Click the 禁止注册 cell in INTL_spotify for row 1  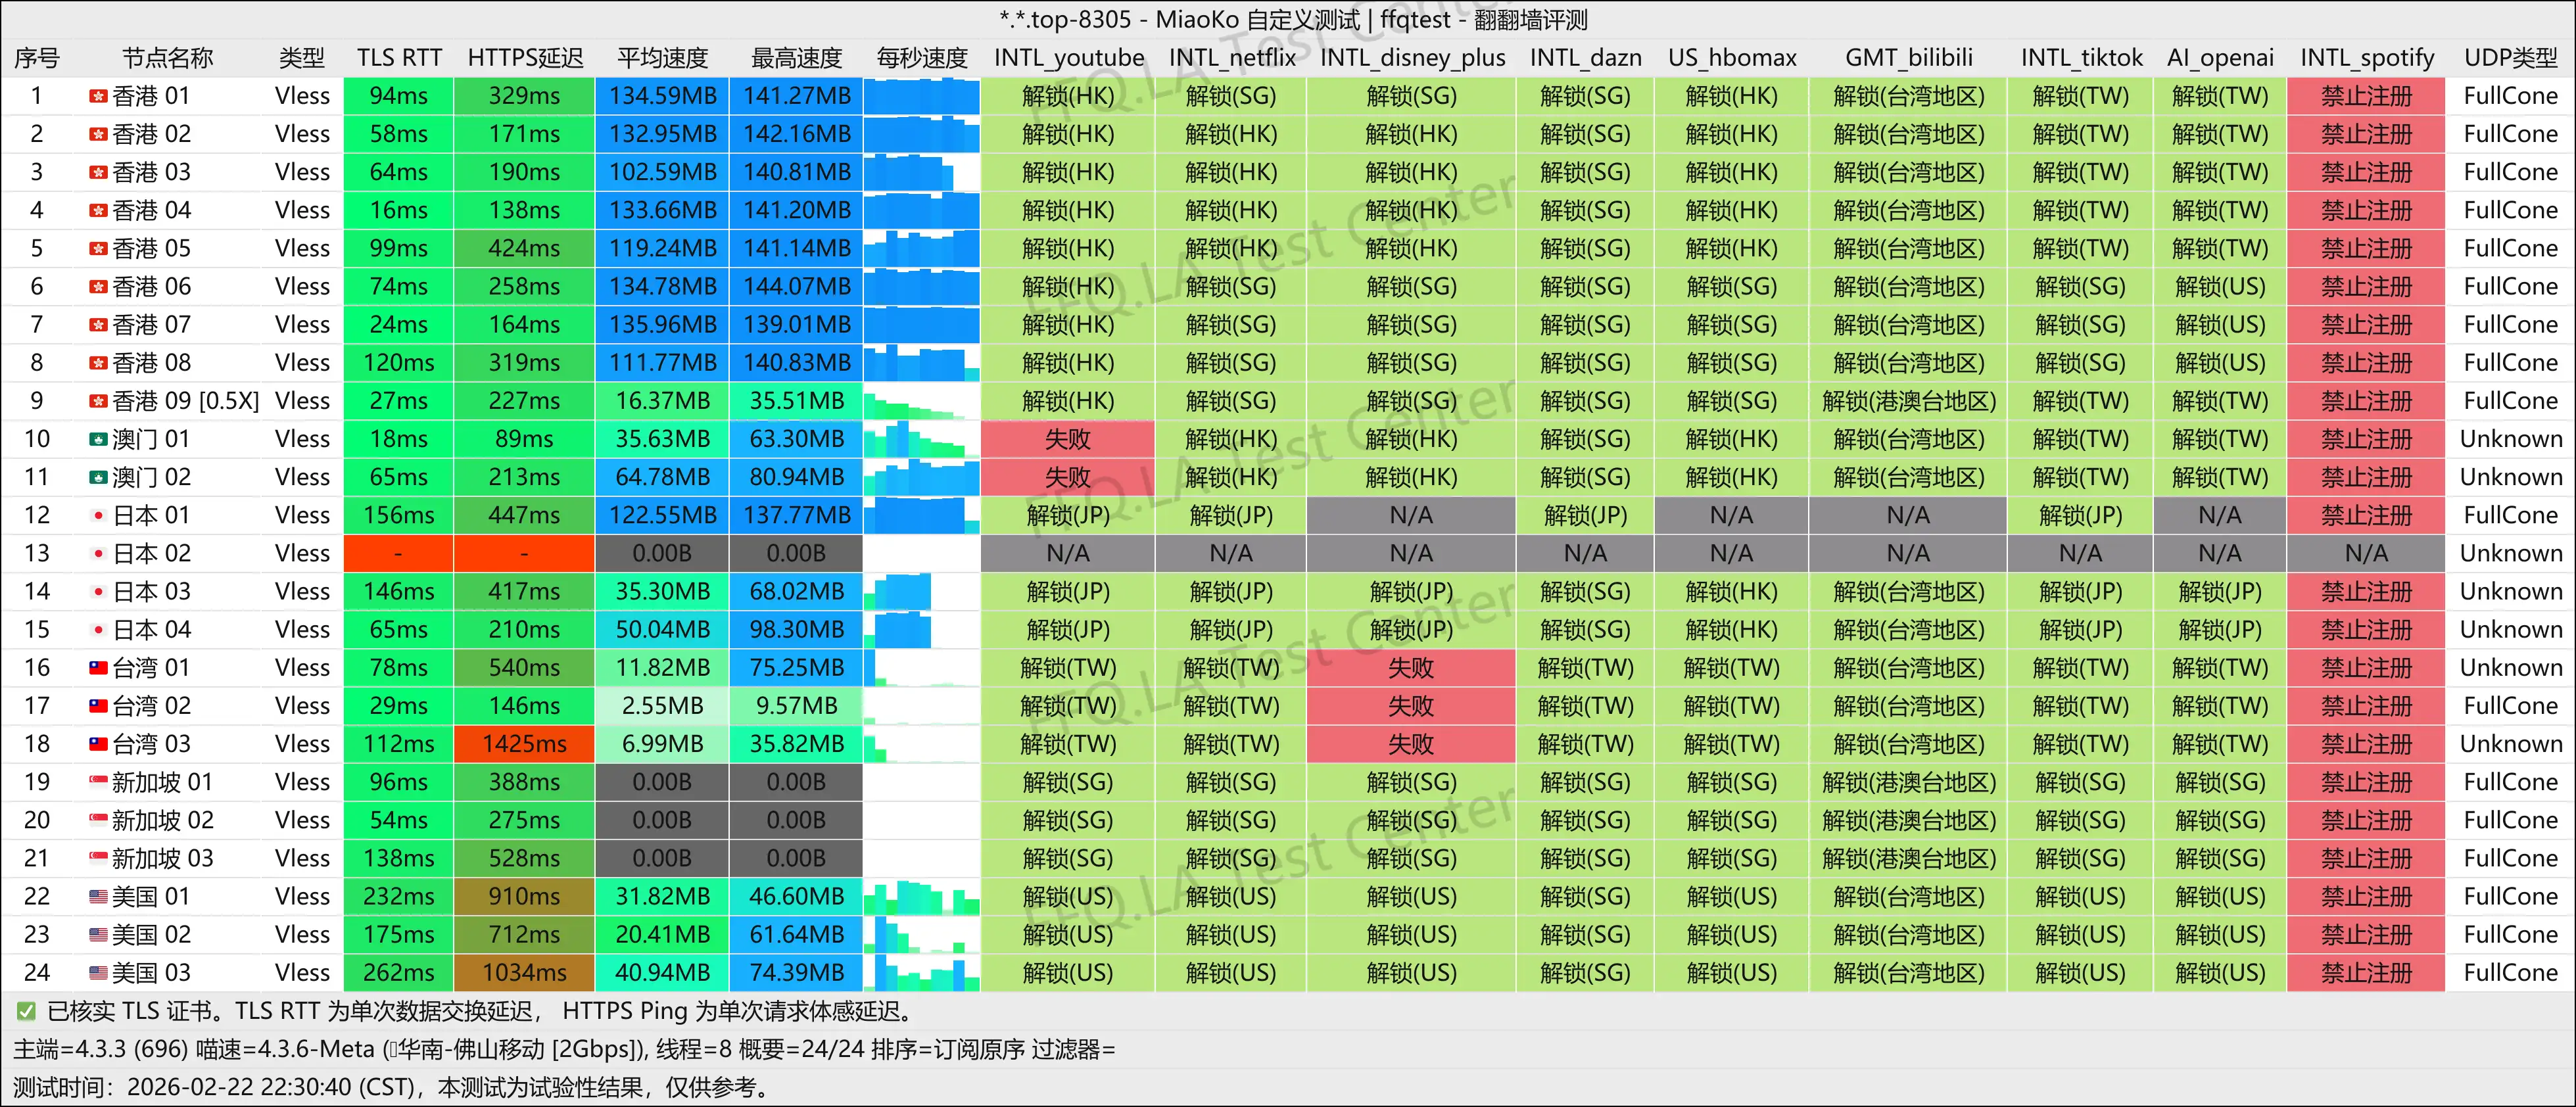2366,96
